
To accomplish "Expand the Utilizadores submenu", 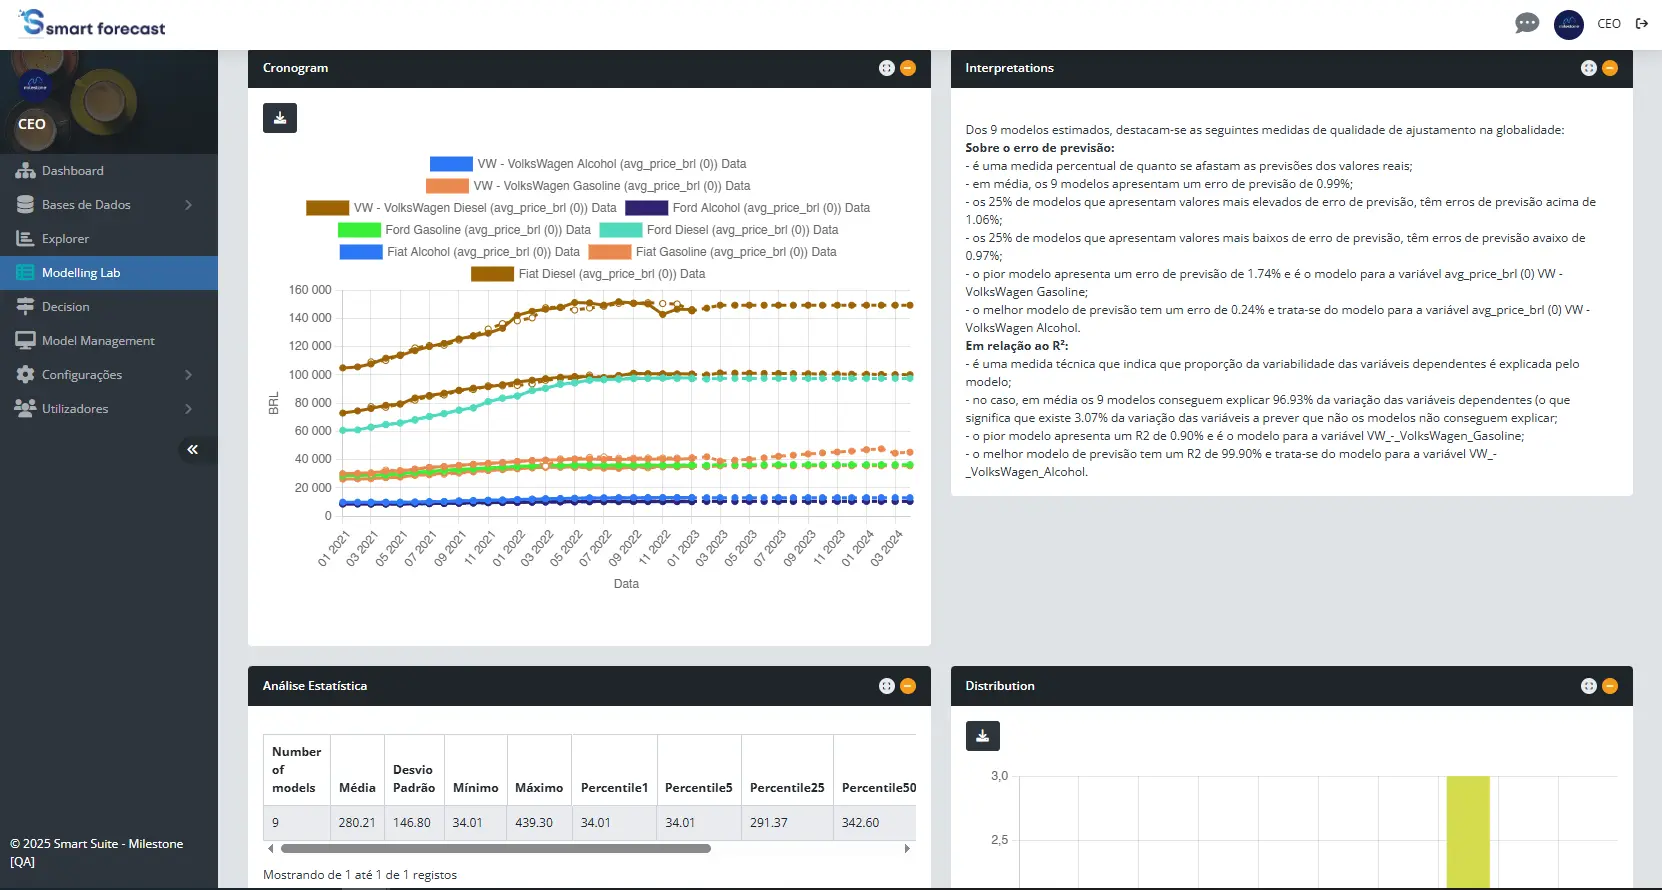I will 188,409.
